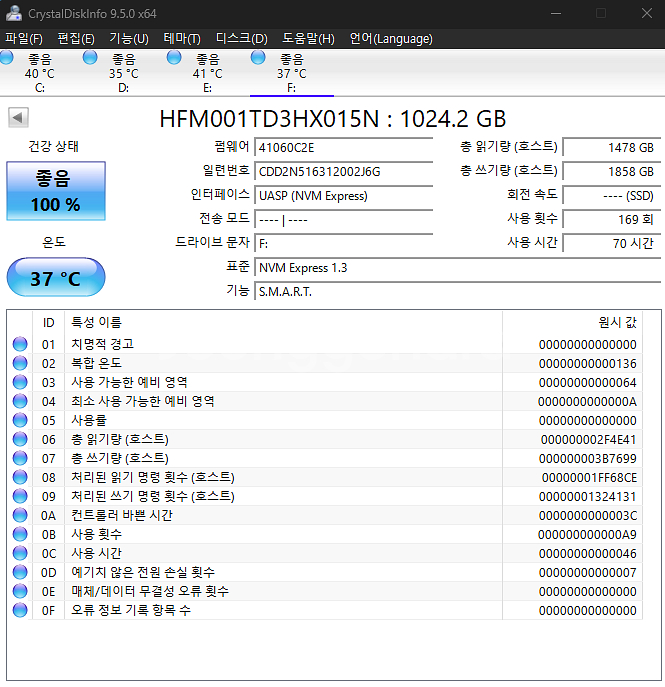Click status icon for attribute 05 사용률
The height and width of the screenshot is (687, 665).
20,420
